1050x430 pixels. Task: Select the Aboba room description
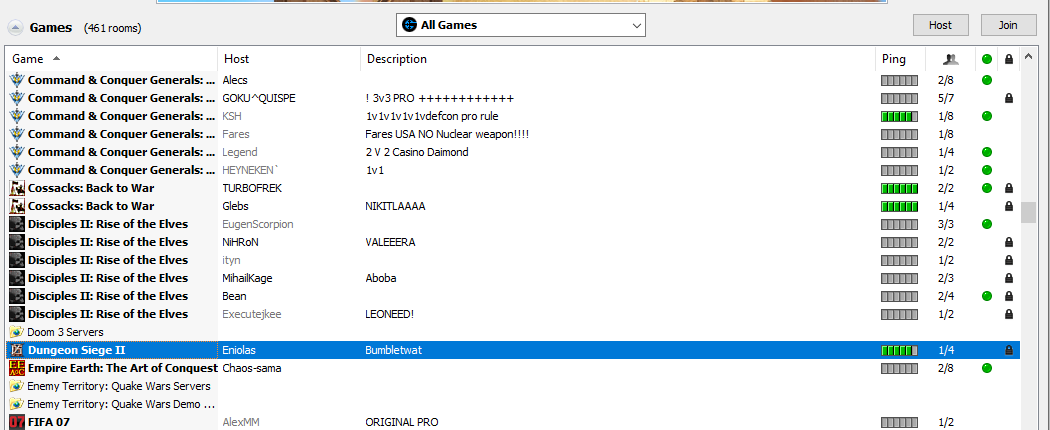(x=382, y=278)
